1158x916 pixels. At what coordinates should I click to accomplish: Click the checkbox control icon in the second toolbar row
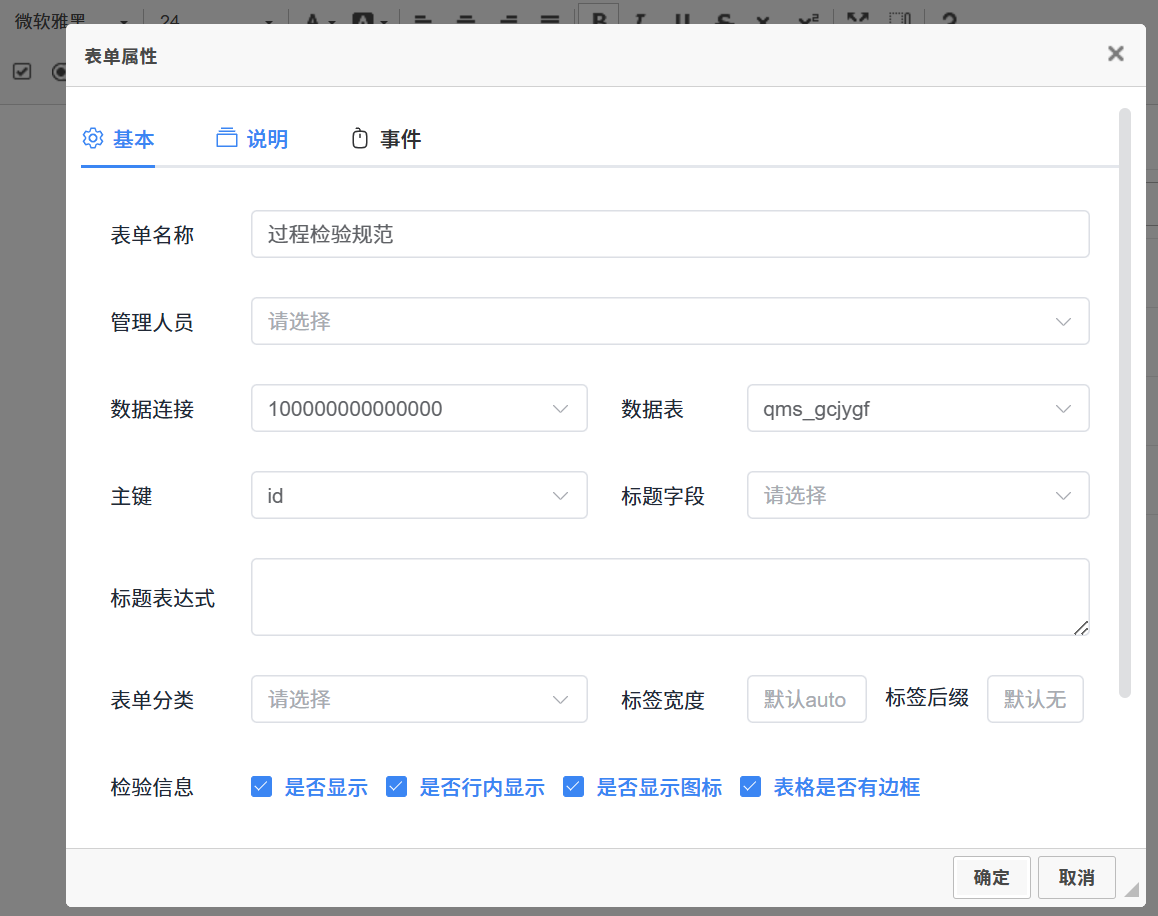[x=22, y=71]
